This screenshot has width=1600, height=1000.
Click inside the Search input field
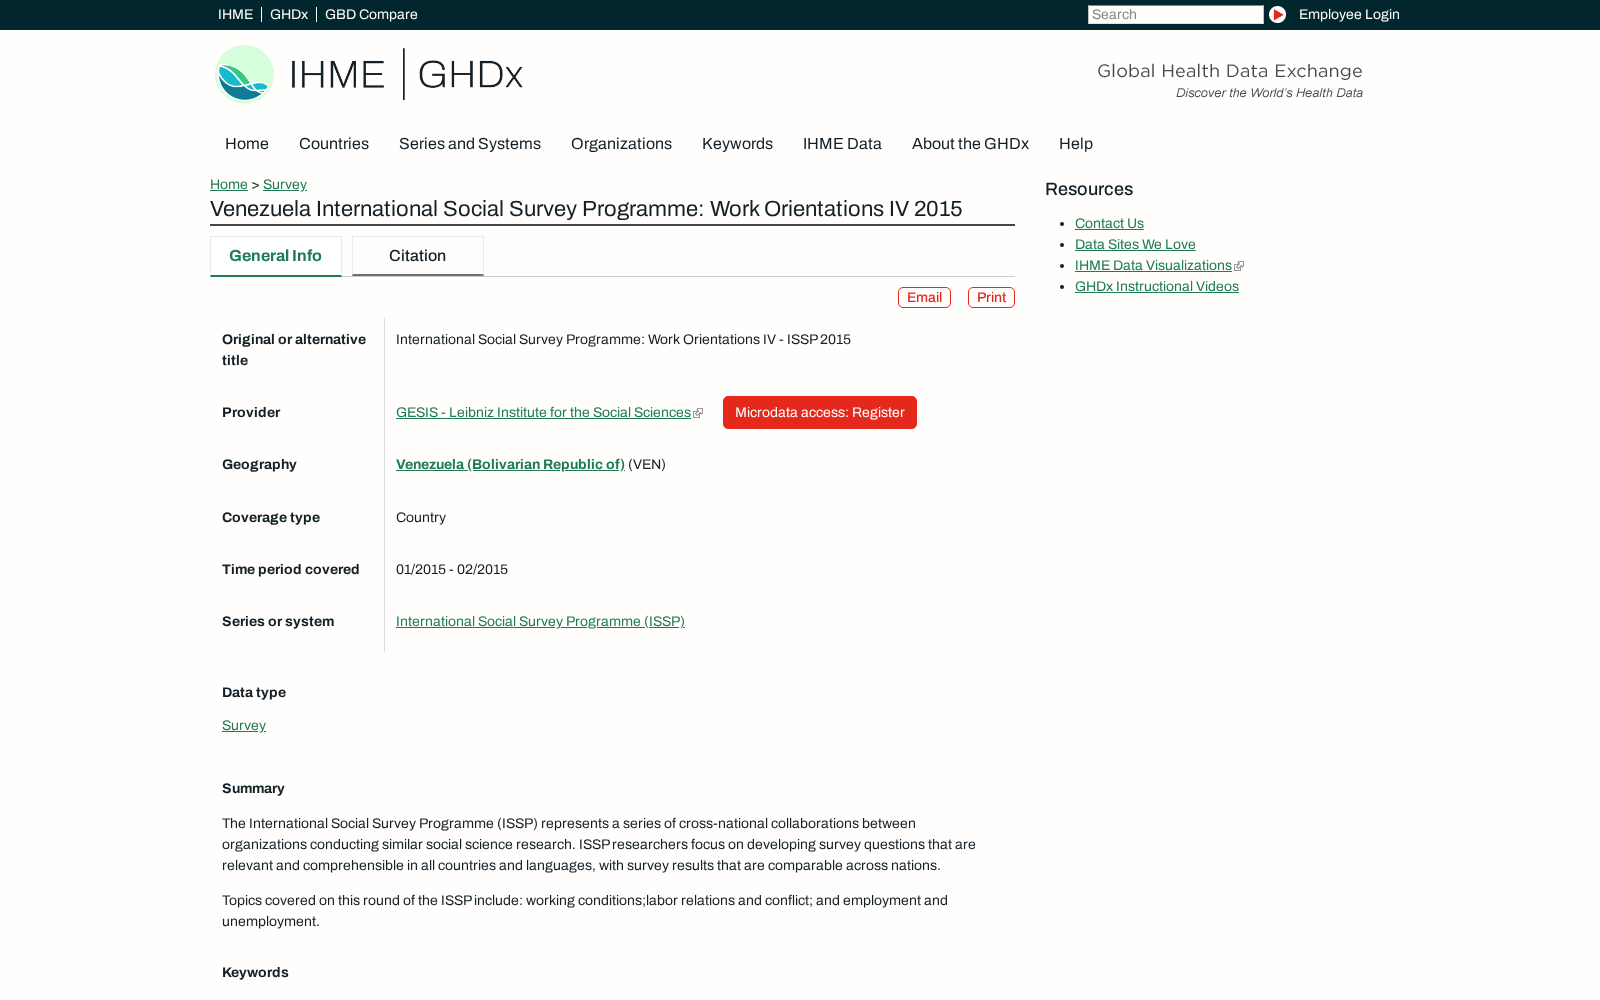[1175, 15]
